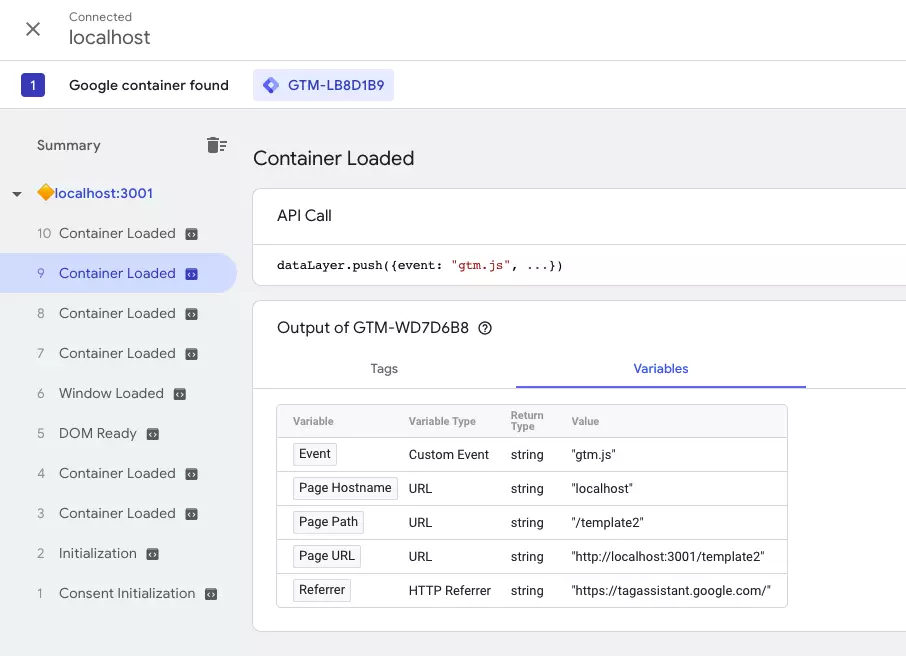Screen dimensions: 906x656
Task: Open the Summary view
Action: tap(69, 145)
